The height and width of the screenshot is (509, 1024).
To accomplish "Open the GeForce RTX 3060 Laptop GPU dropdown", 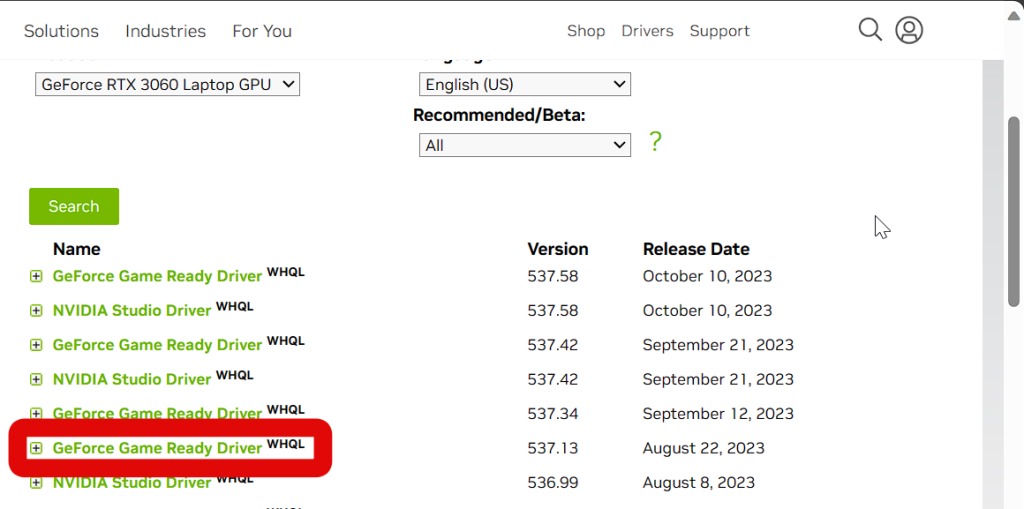I will tap(167, 85).
